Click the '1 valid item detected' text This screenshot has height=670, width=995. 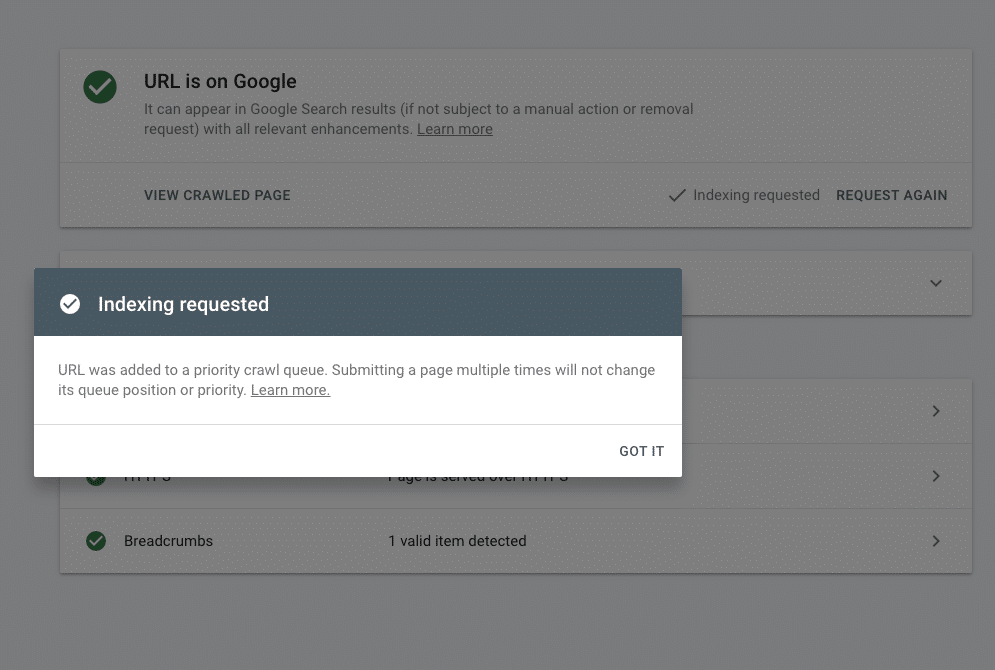457,541
